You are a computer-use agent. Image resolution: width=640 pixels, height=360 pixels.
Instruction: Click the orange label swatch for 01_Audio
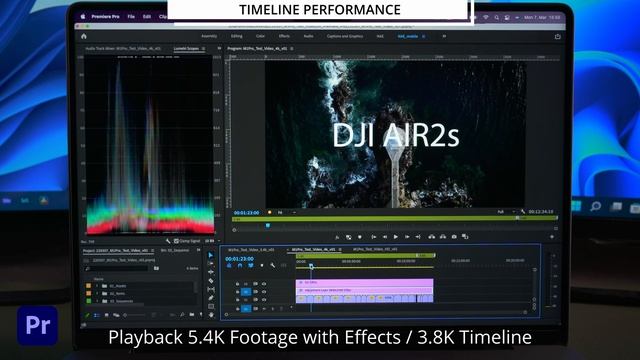tap(88, 286)
